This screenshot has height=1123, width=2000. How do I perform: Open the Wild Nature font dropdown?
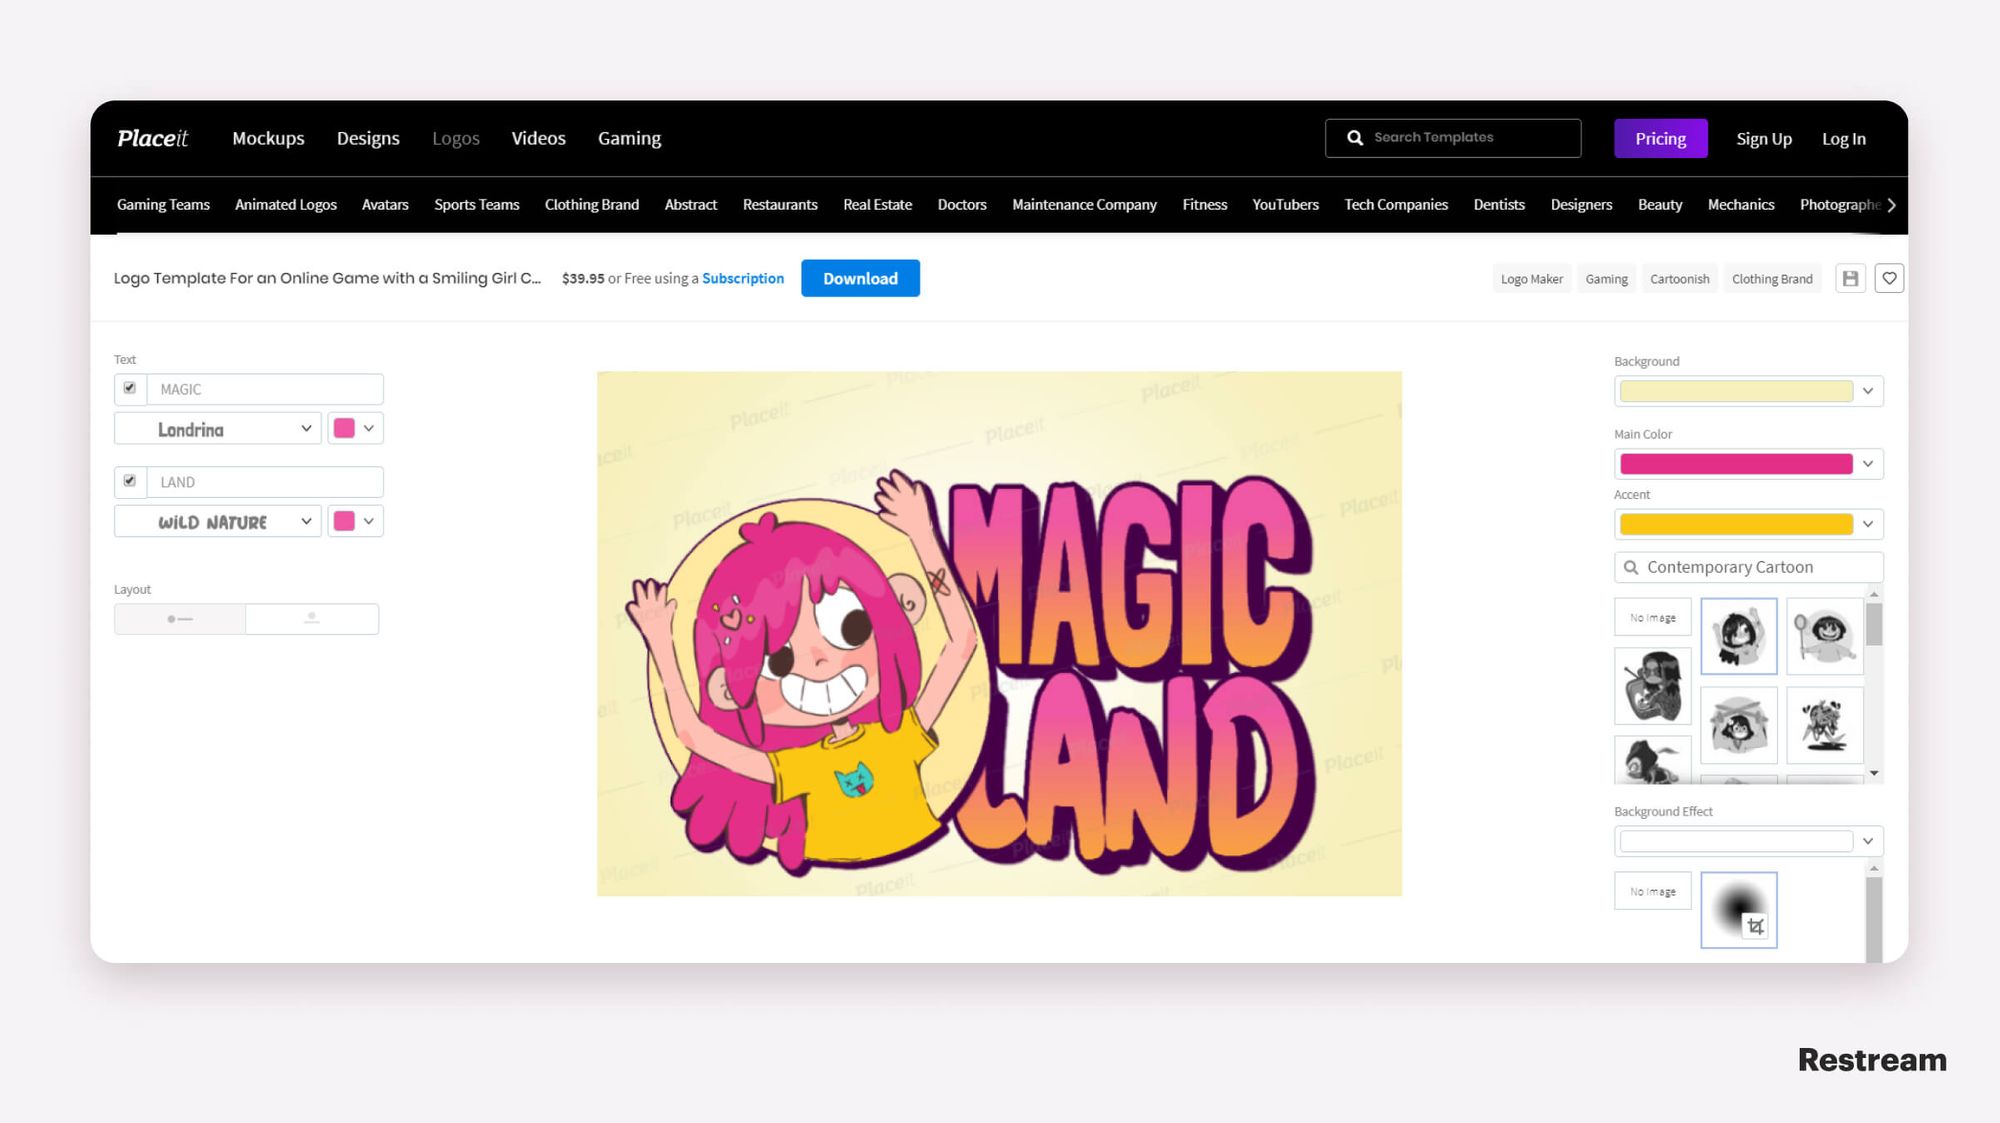pos(218,522)
